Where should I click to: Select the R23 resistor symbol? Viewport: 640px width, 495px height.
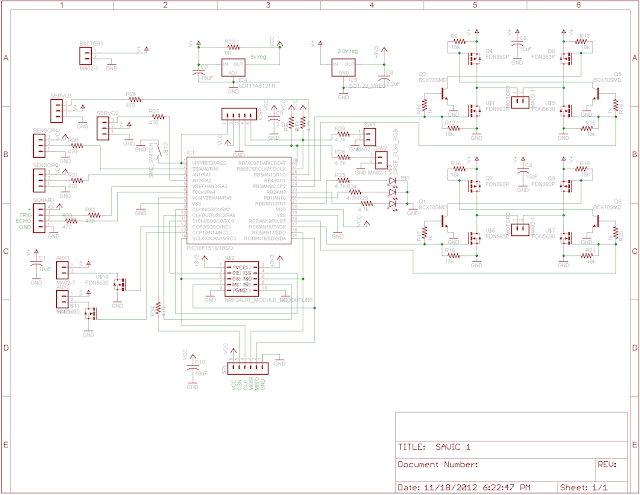pos(343,180)
